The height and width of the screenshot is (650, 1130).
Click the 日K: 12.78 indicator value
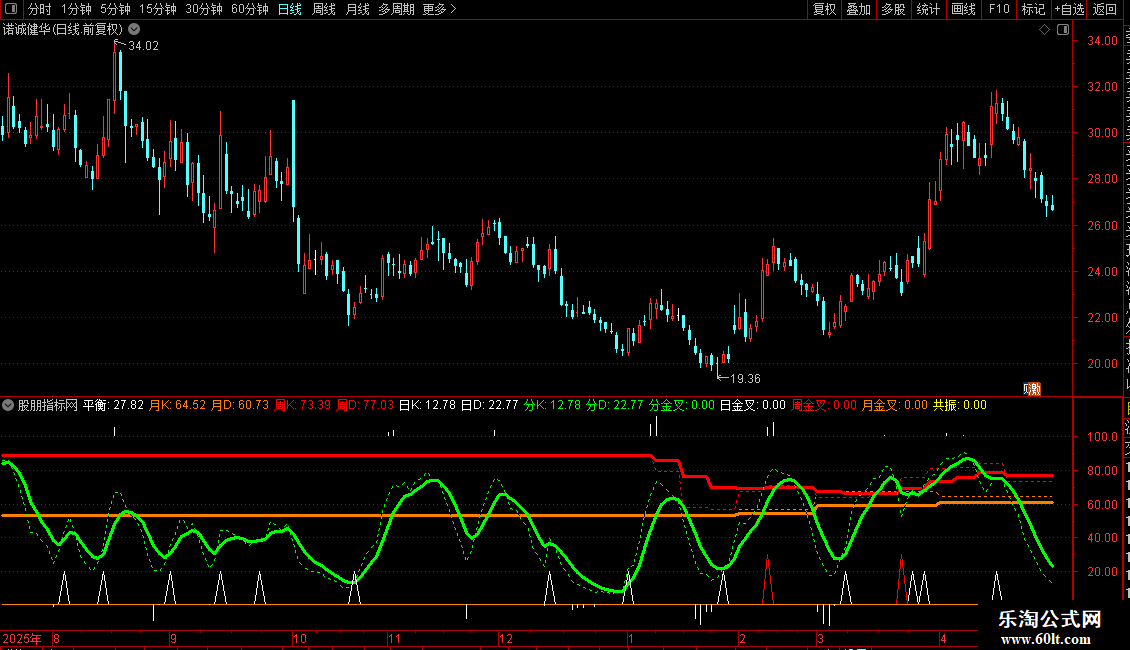pos(427,405)
